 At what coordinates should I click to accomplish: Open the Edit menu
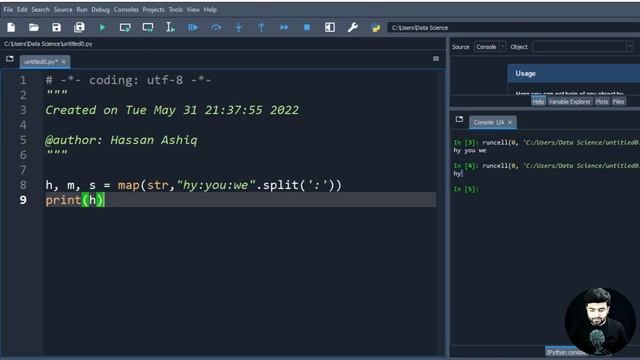pyautogui.click(x=22, y=9)
